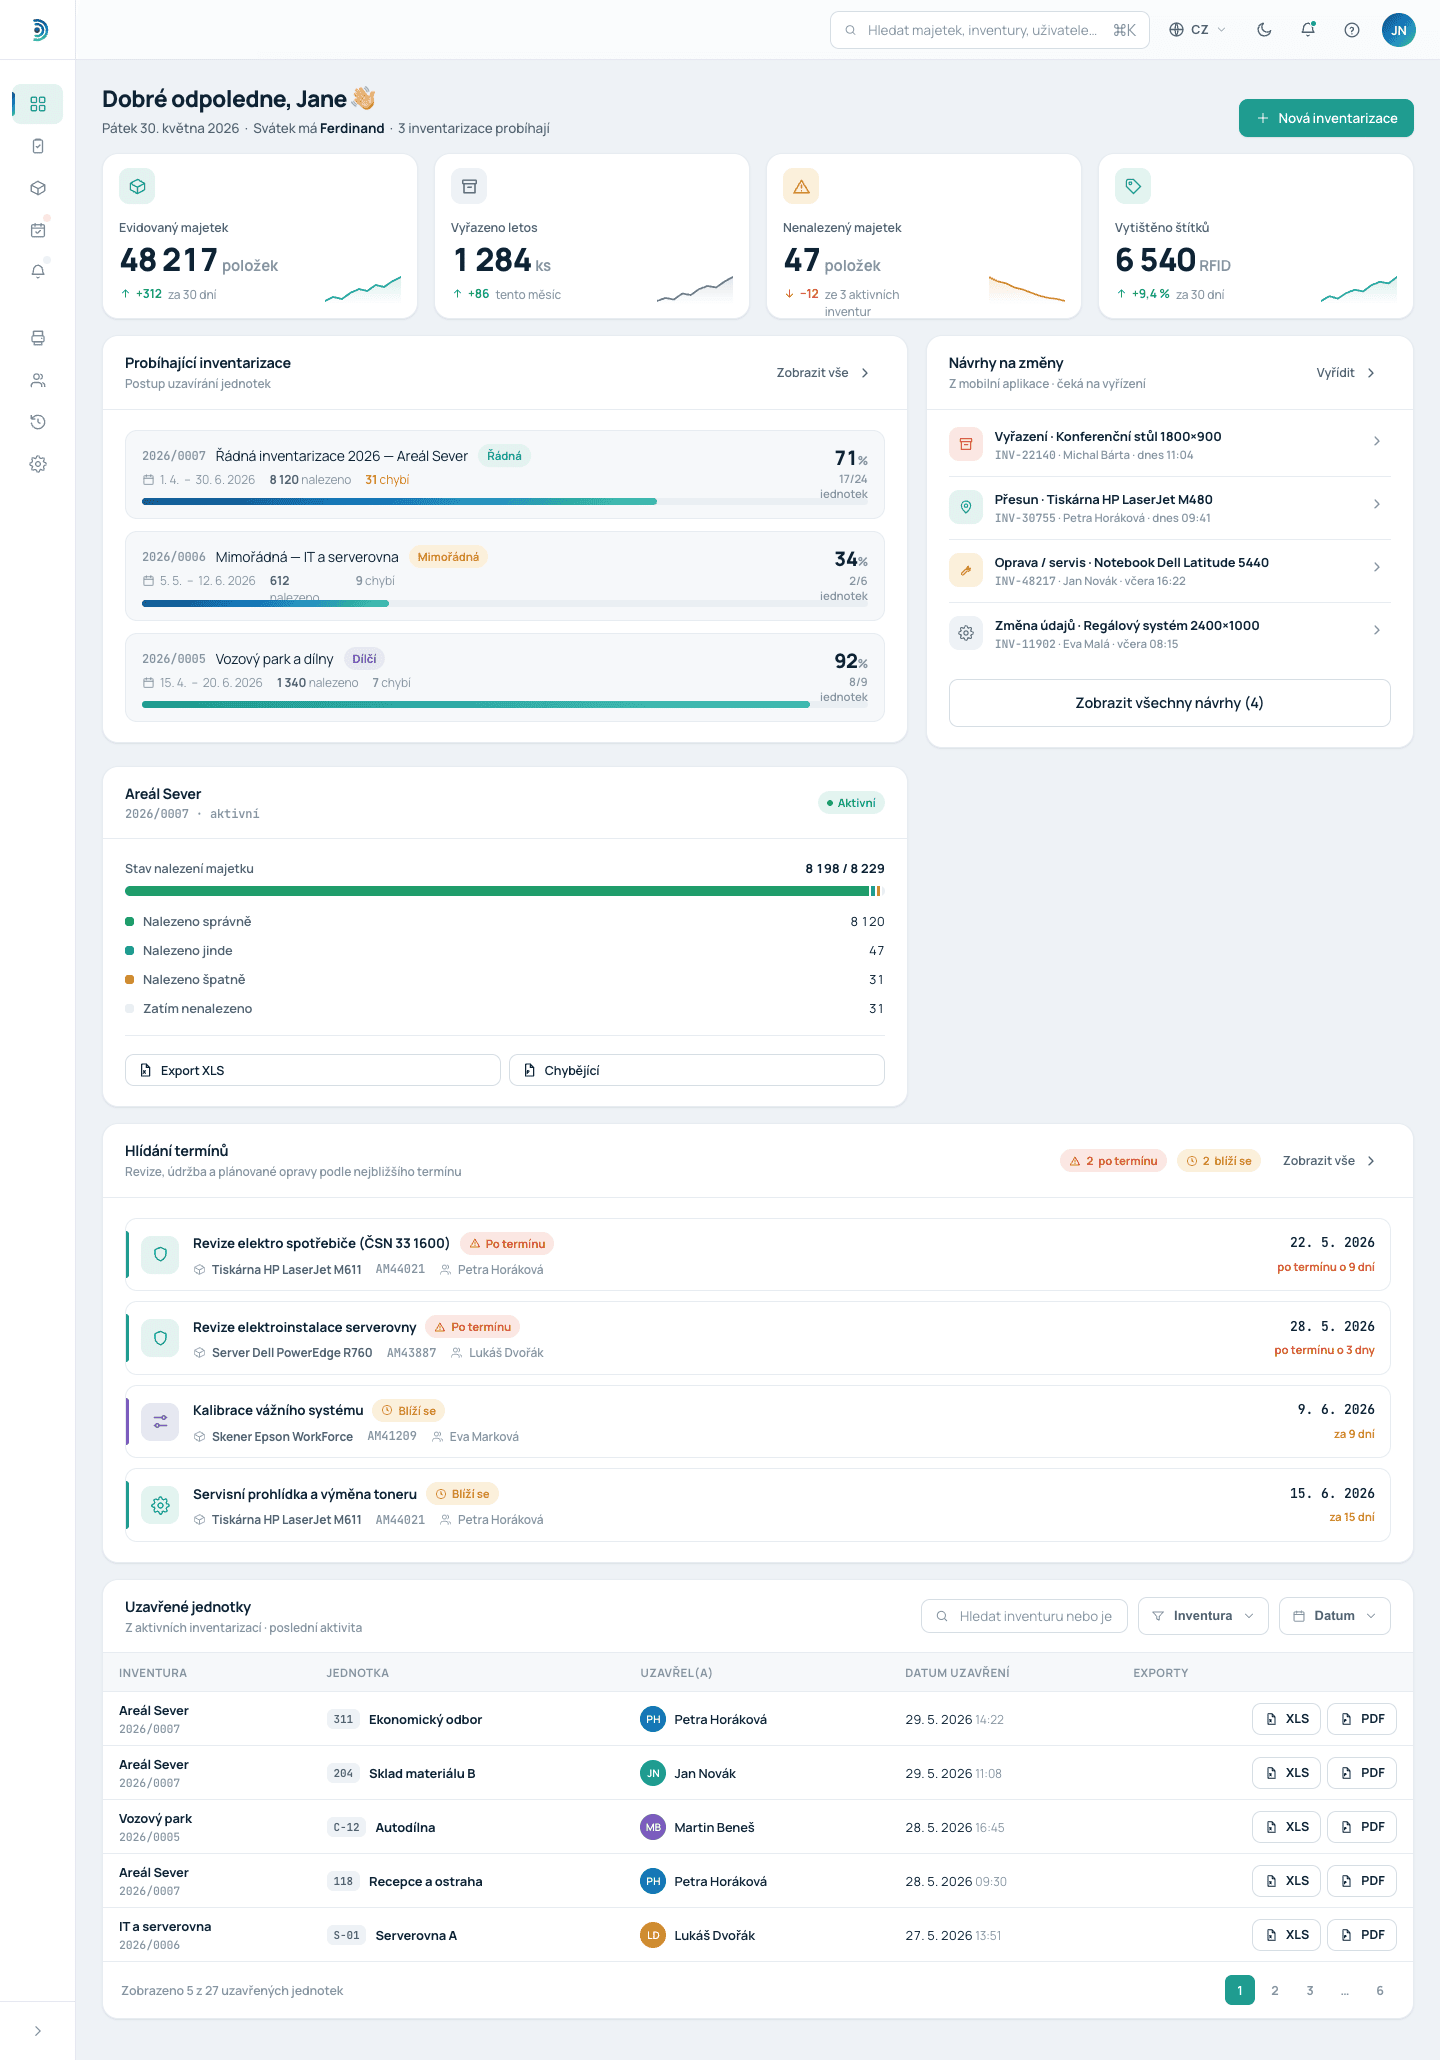Filter by the 2 blíží se badge
This screenshot has width=1440, height=2060.
coord(1218,1161)
